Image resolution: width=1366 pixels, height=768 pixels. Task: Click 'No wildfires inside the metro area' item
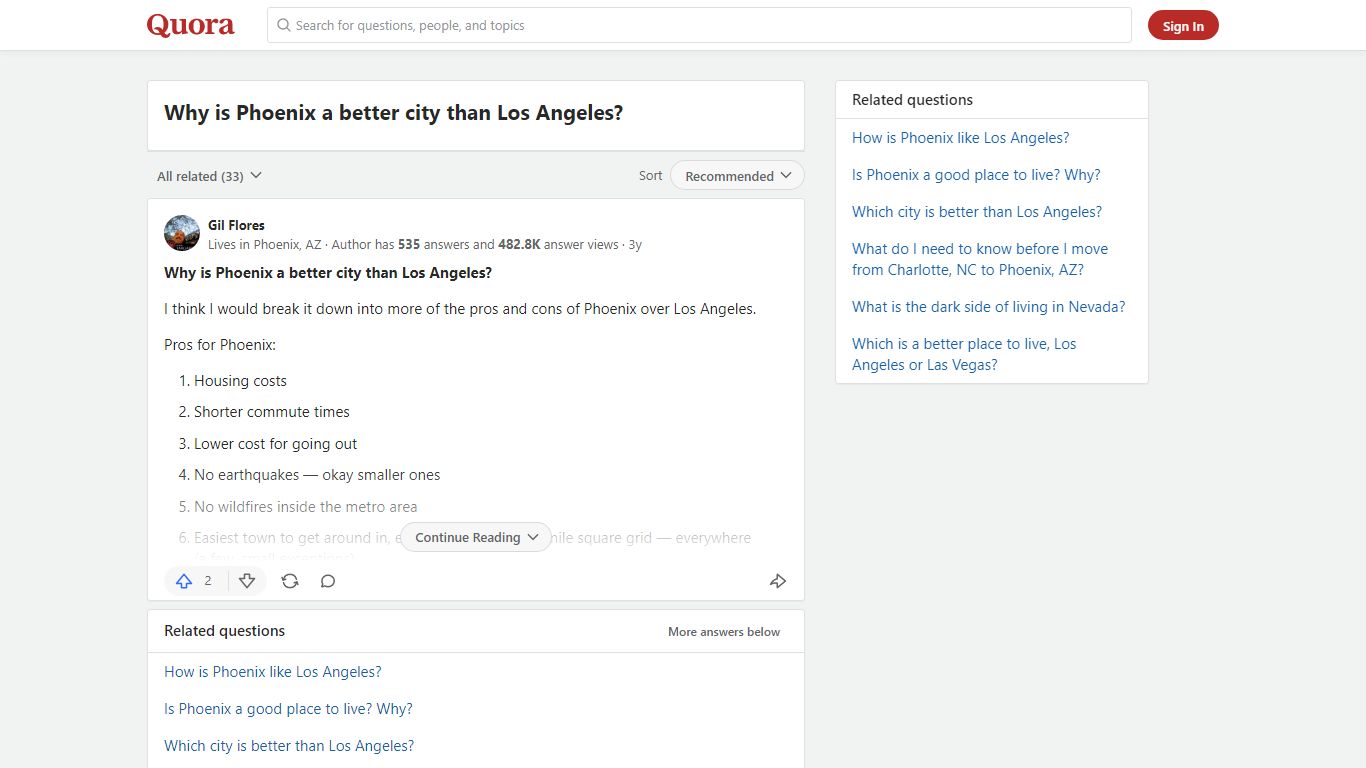click(x=306, y=507)
